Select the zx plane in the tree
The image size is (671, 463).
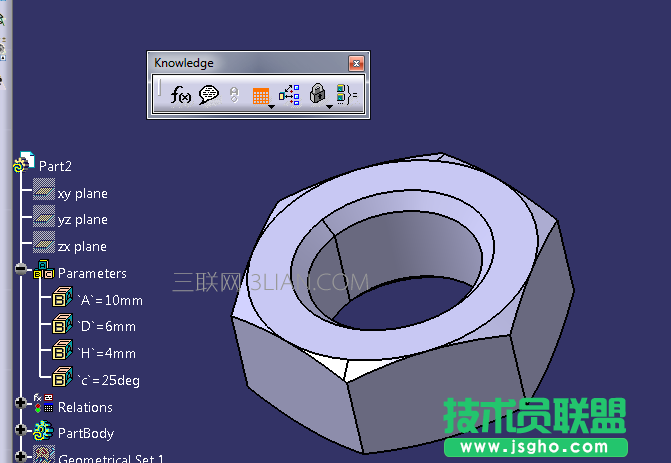(x=82, y=246)
